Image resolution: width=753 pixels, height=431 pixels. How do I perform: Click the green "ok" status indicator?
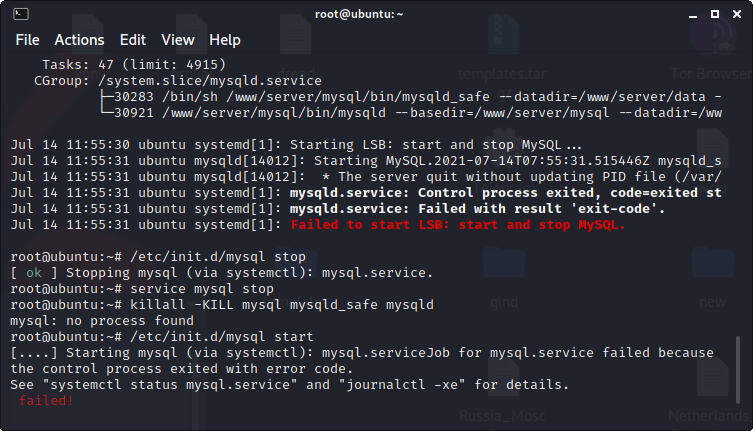(34, 273)
